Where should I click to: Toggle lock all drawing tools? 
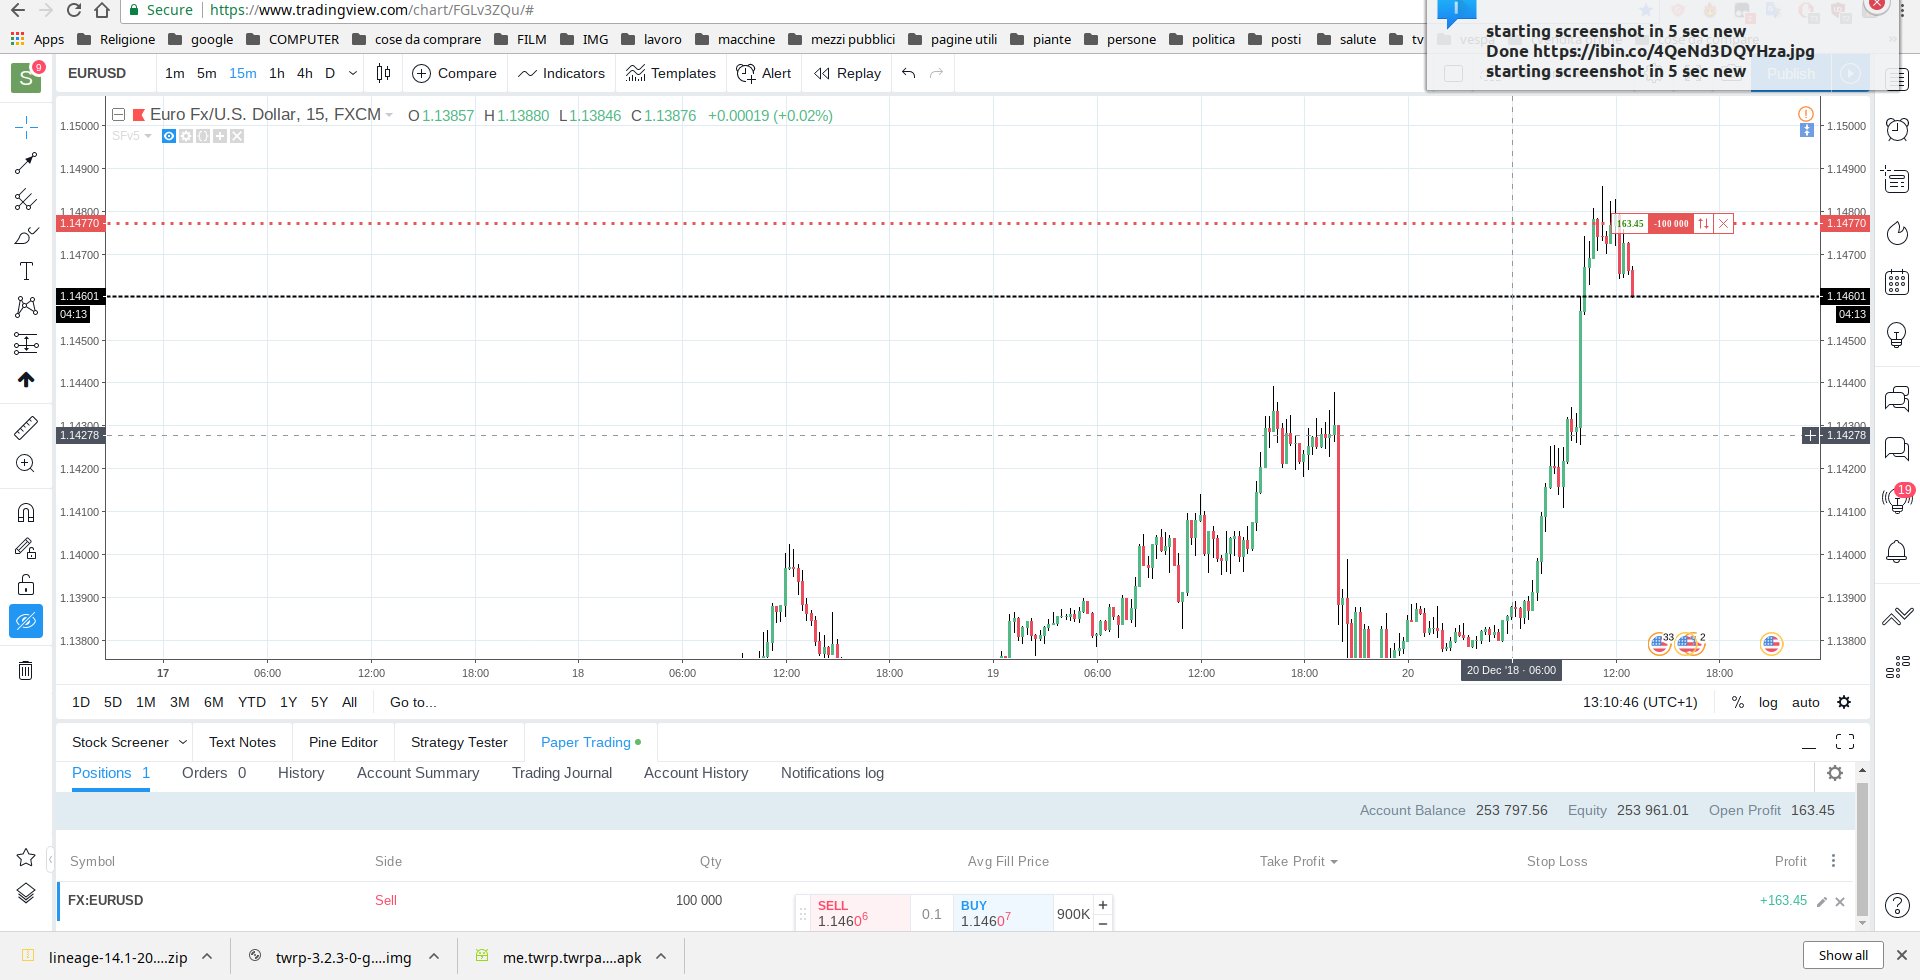coord(26,585)
